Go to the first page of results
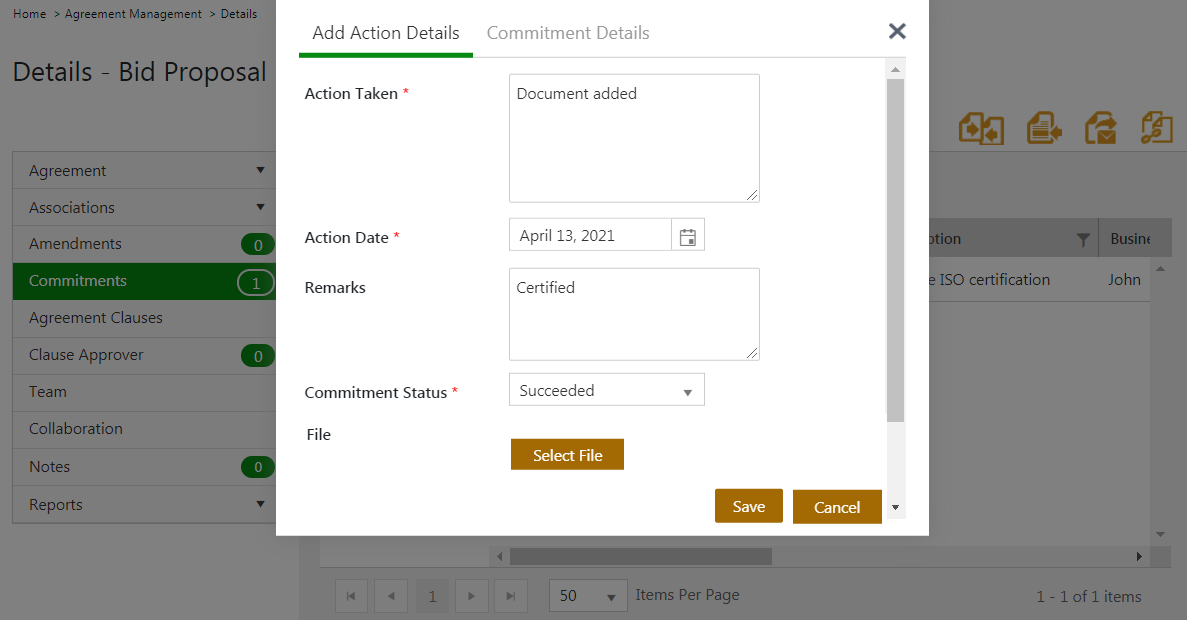1187x620 pixels. (x=351, y=596)
